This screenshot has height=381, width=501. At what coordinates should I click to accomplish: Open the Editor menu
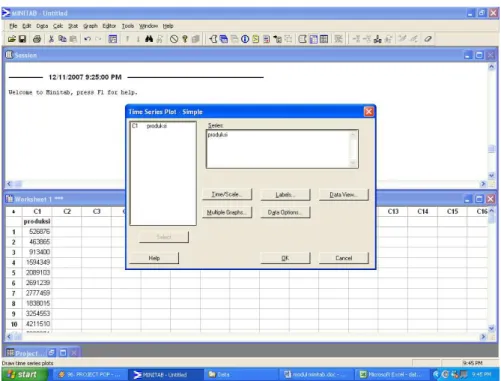pos(109,26)
